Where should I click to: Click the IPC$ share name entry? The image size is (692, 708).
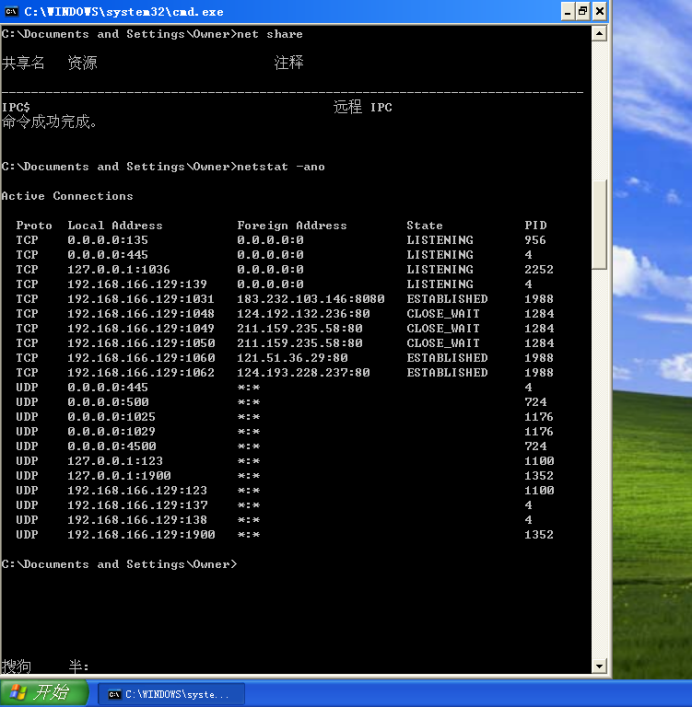click(16, 107)
